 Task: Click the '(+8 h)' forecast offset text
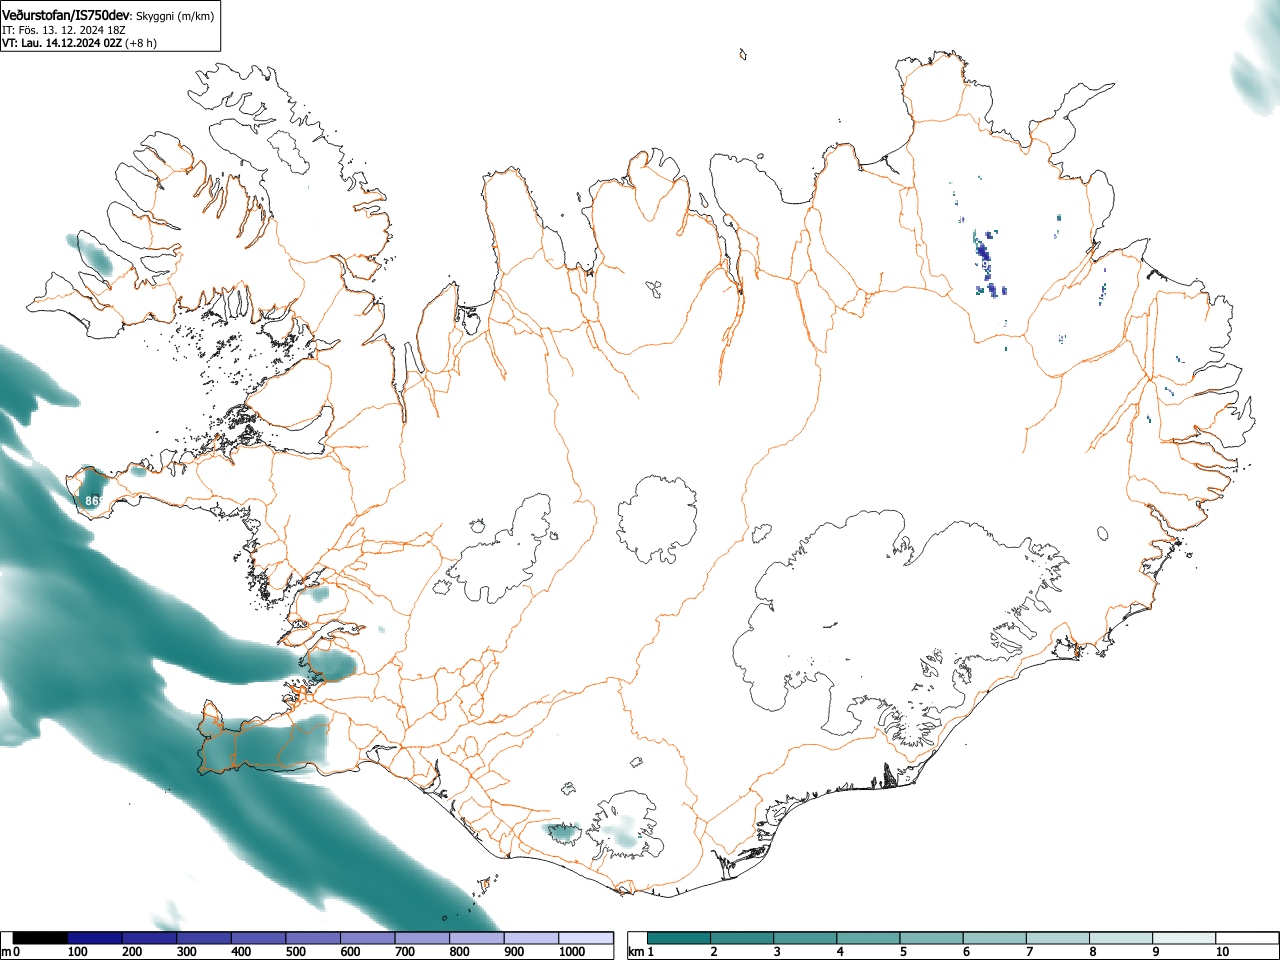141,43
